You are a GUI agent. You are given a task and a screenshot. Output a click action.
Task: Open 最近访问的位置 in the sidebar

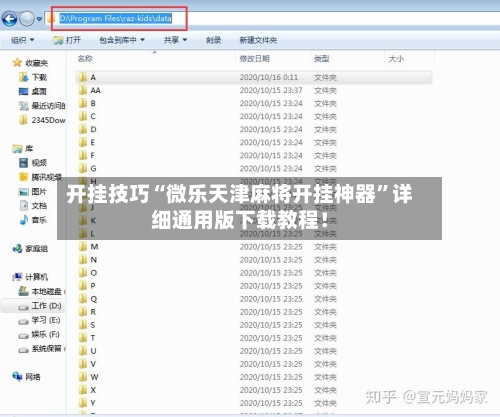42,106
